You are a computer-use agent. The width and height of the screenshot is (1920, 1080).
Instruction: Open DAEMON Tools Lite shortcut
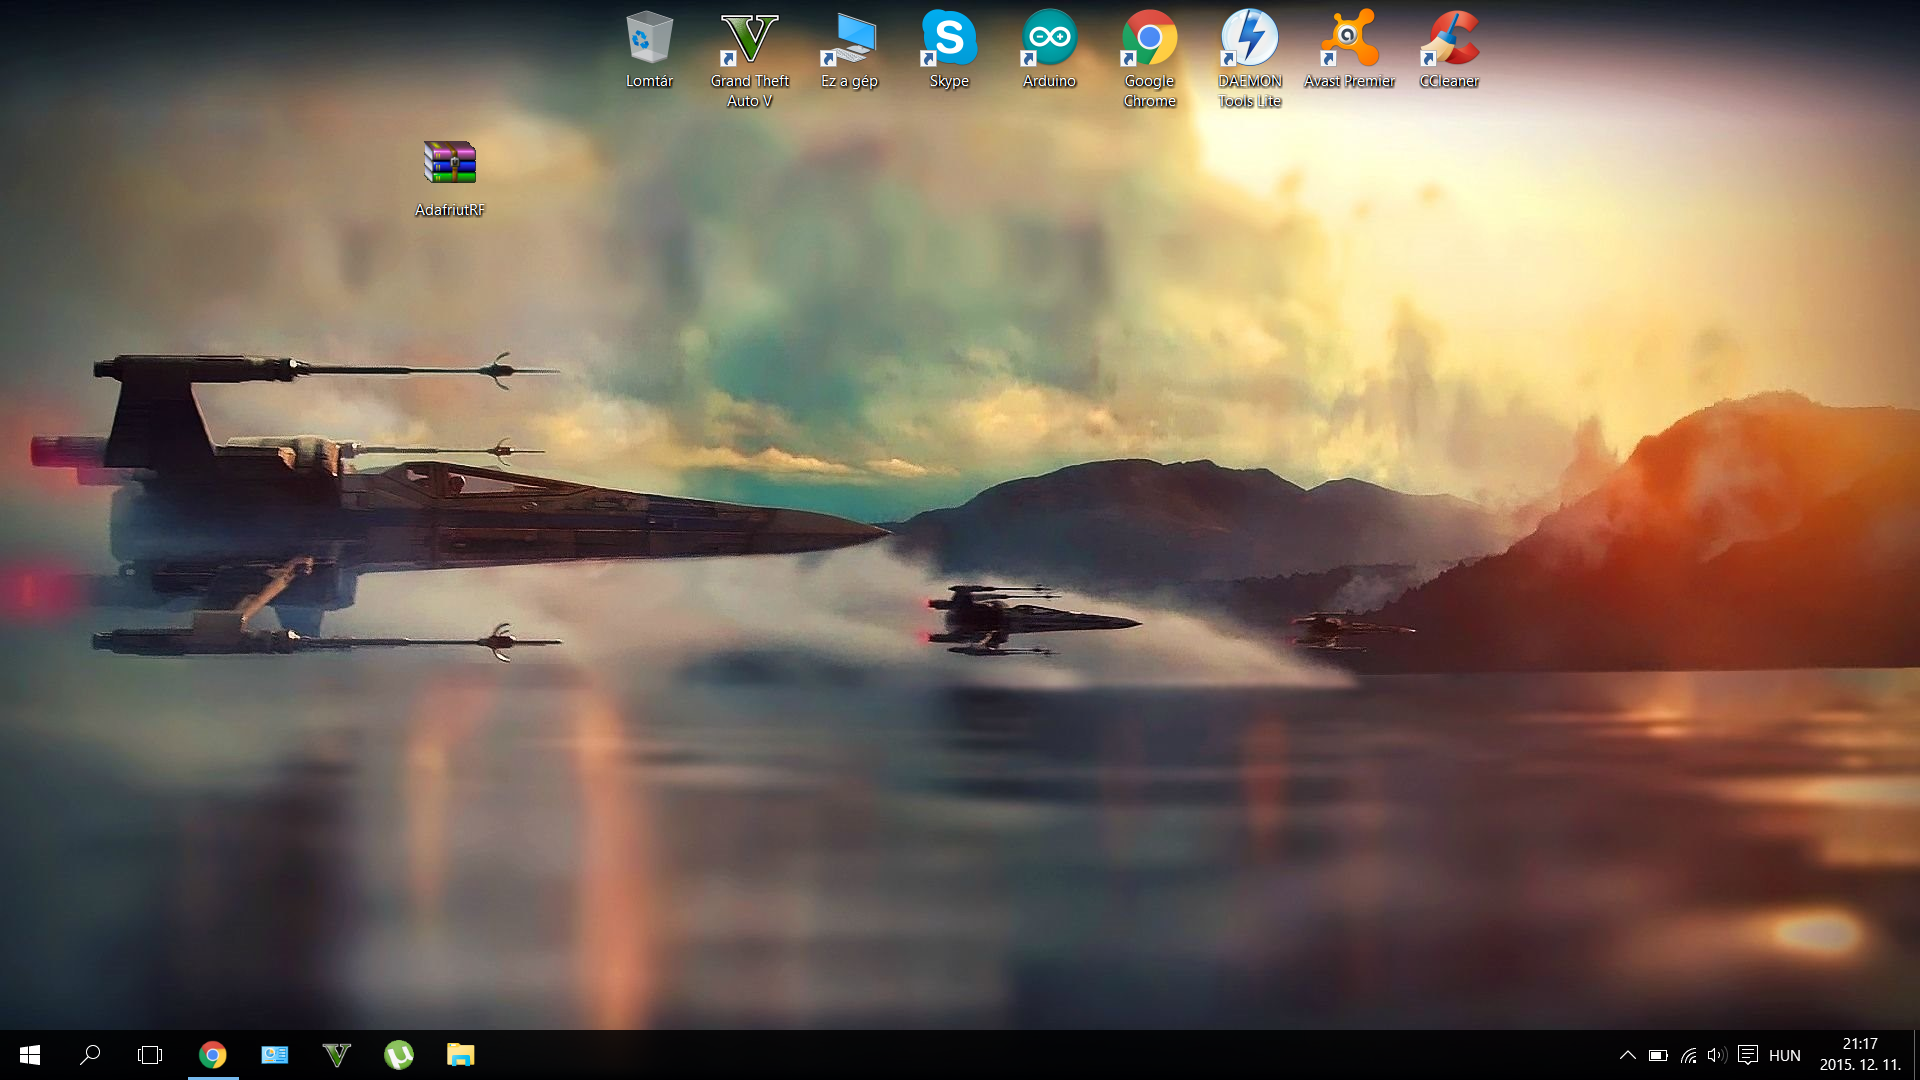click(1249, 58)
